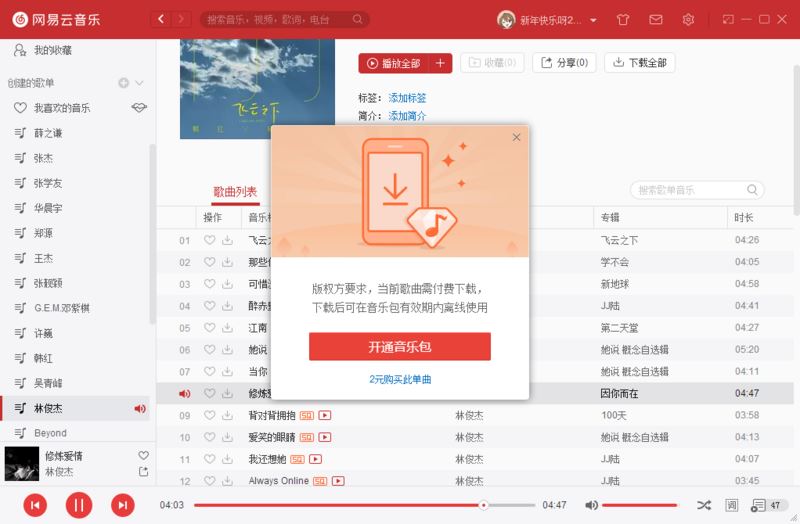
Task: Like the now-playing song 修炼爱情
Action: pyautogui.click(x=143, y=455)
